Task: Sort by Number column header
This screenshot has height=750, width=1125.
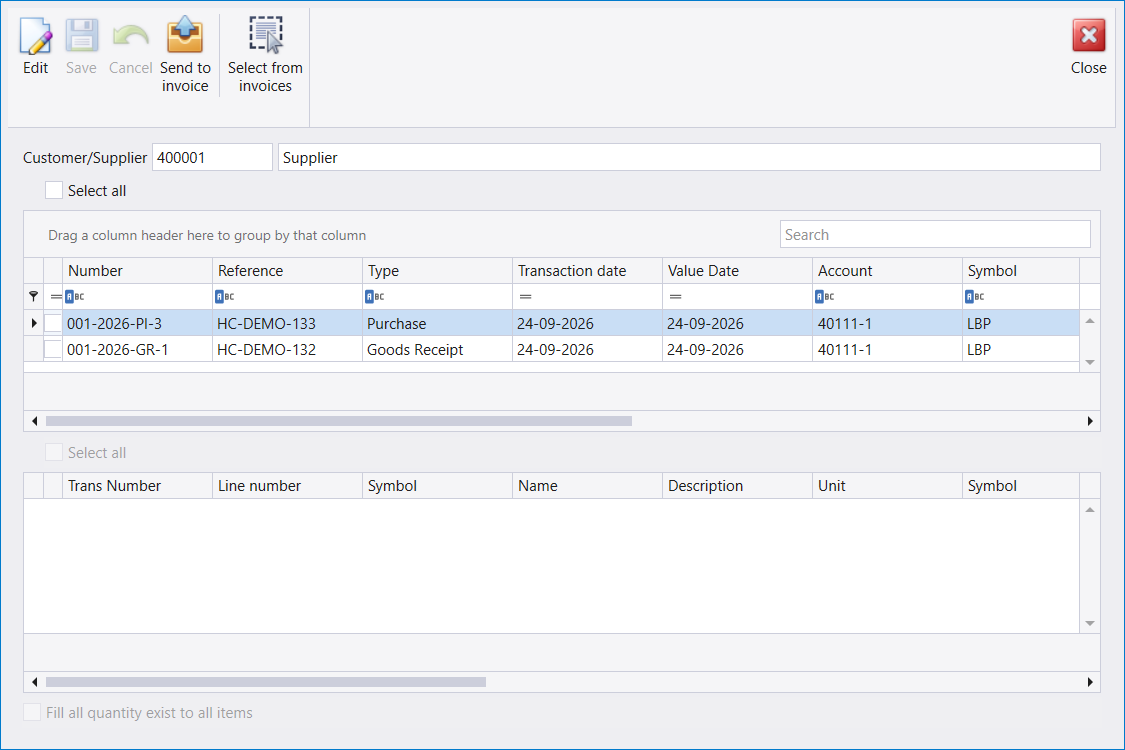Action: [138, 271]
